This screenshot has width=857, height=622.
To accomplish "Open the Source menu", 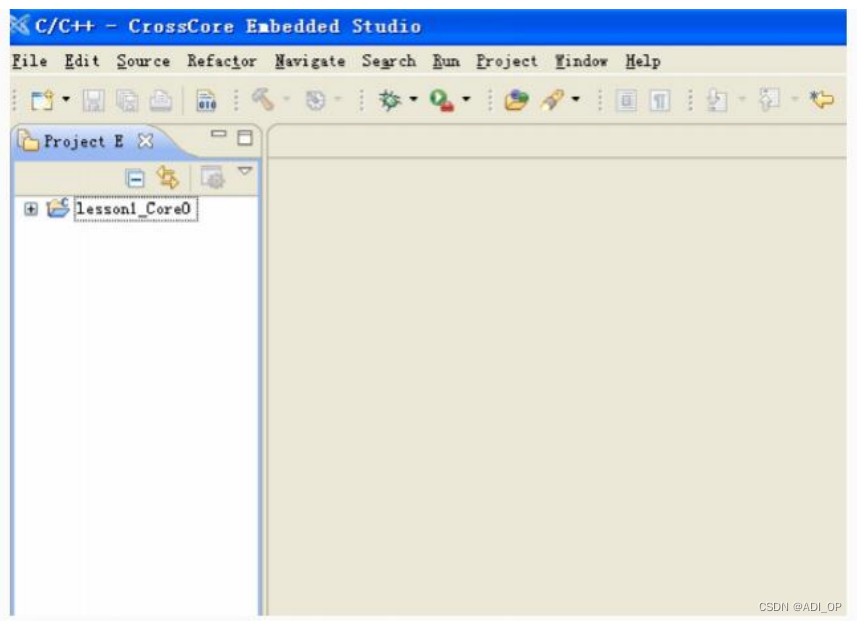I will click(x=143, y=61).
